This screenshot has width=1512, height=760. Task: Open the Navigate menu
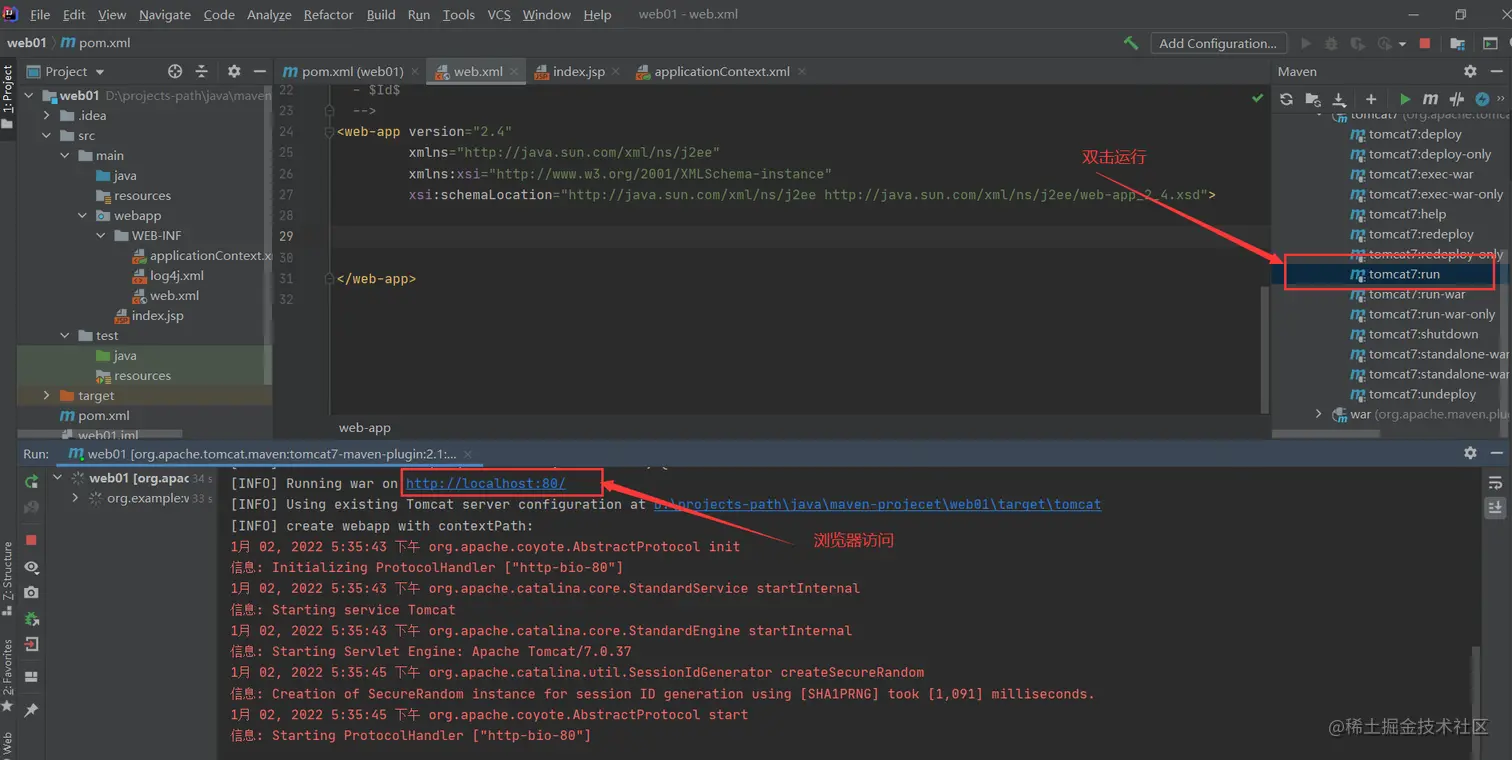pyautogui.click(x=165, y=15)
